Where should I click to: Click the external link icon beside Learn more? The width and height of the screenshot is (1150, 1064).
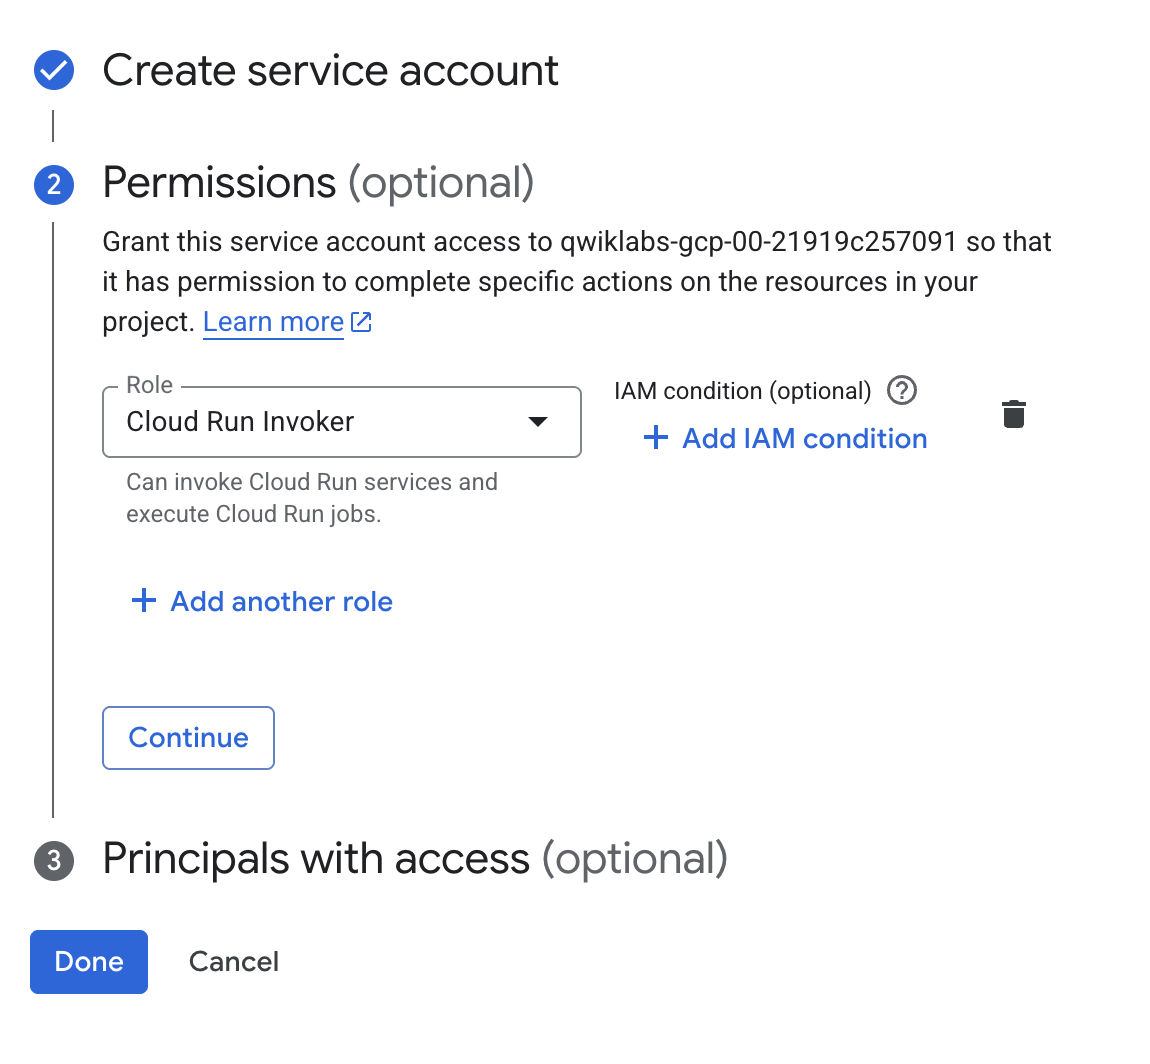[362, 322]
